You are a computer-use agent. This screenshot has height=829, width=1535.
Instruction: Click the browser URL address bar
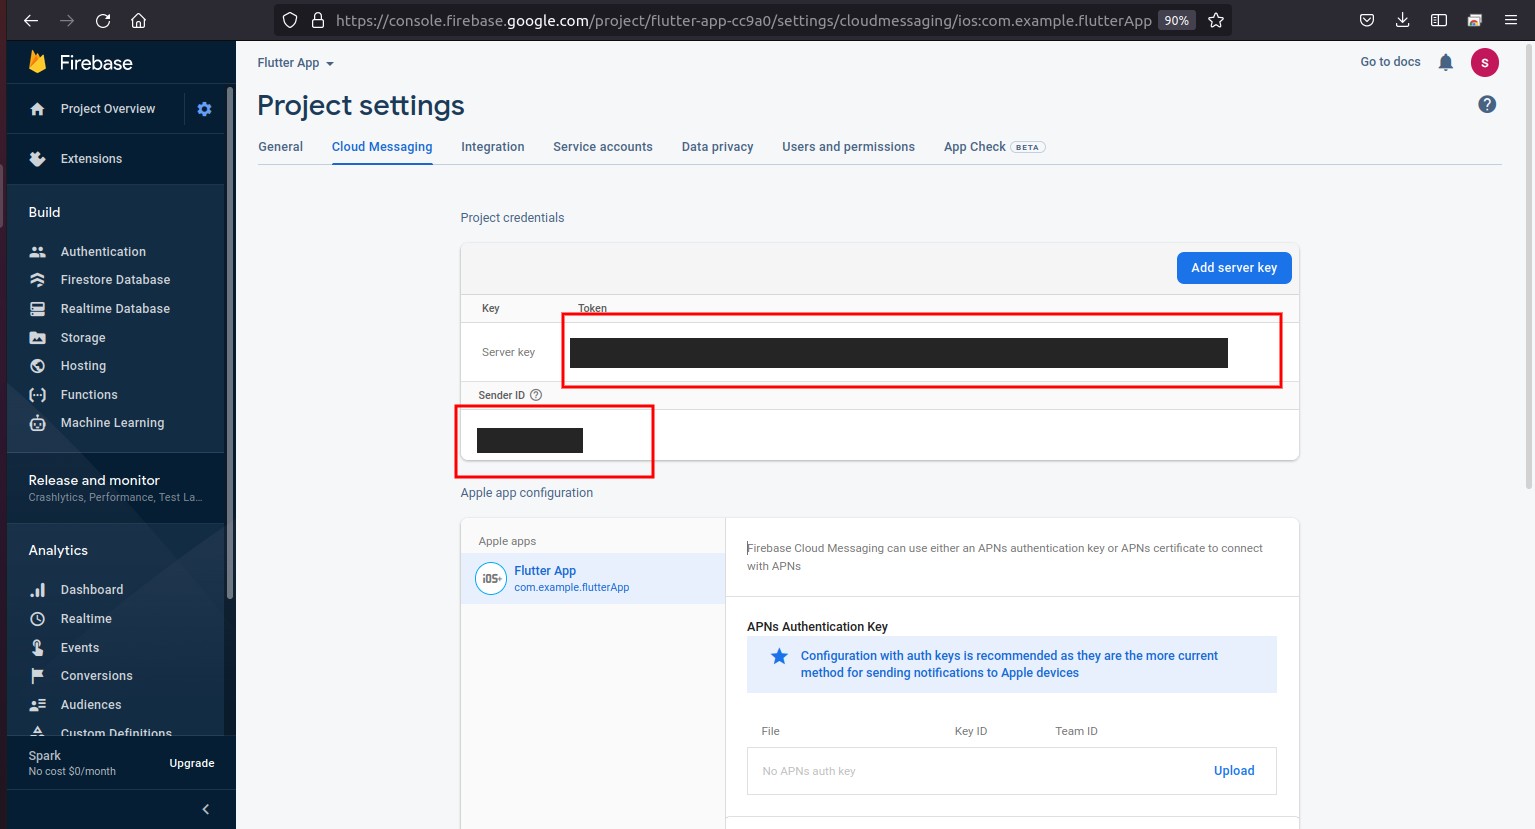743,20
